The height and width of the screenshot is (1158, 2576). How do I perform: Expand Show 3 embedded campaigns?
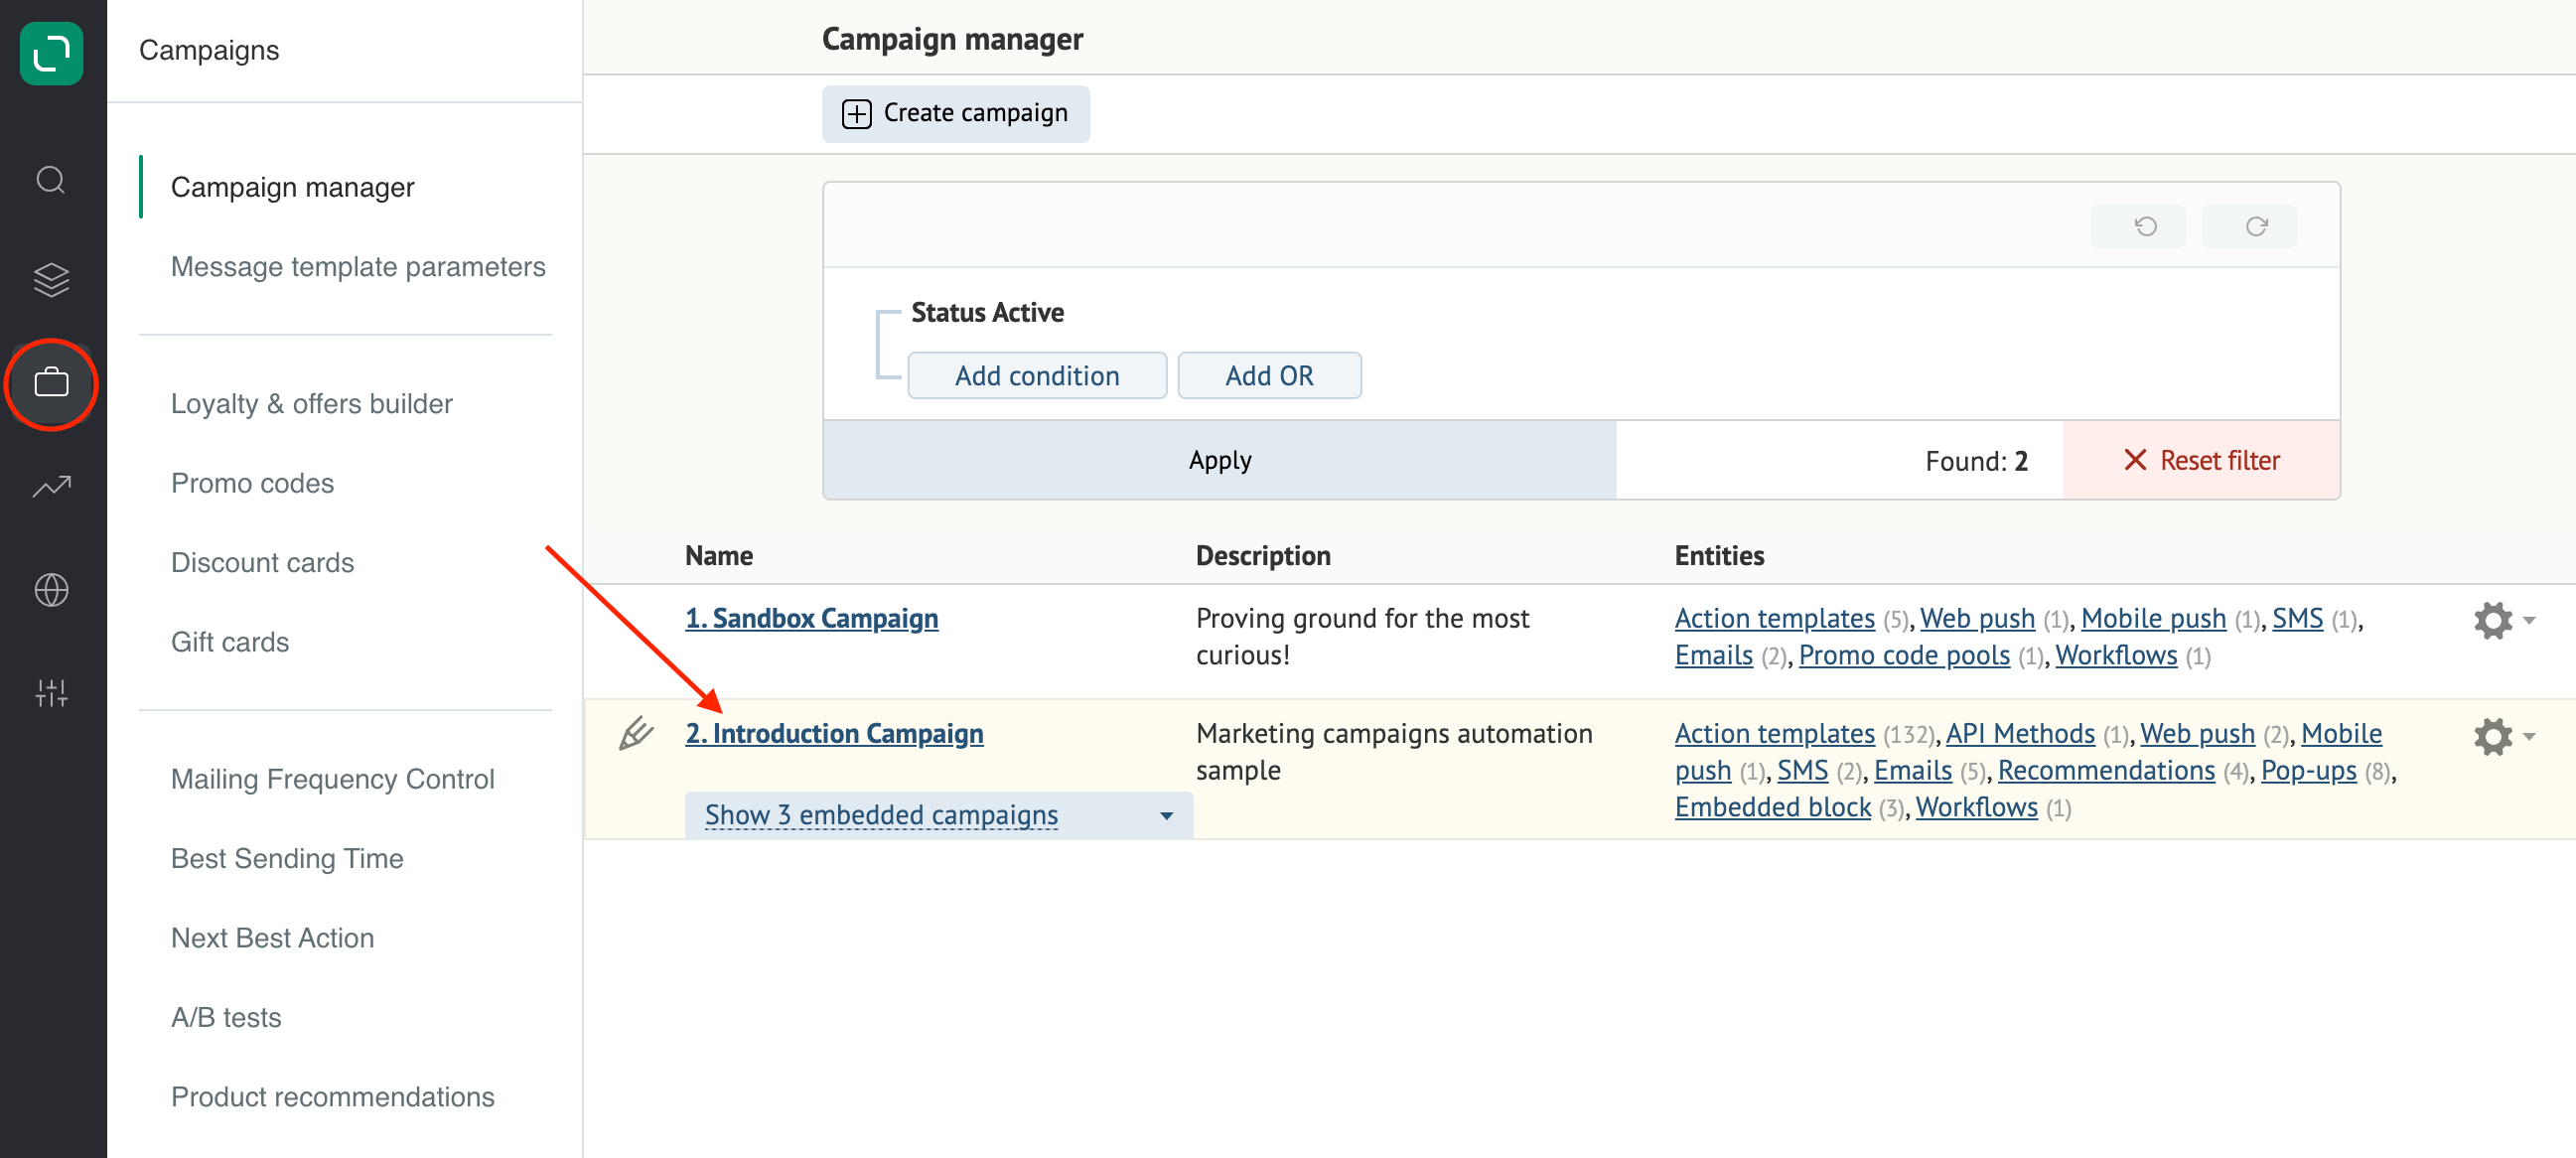pyautogui.click(x=938, y=815)
